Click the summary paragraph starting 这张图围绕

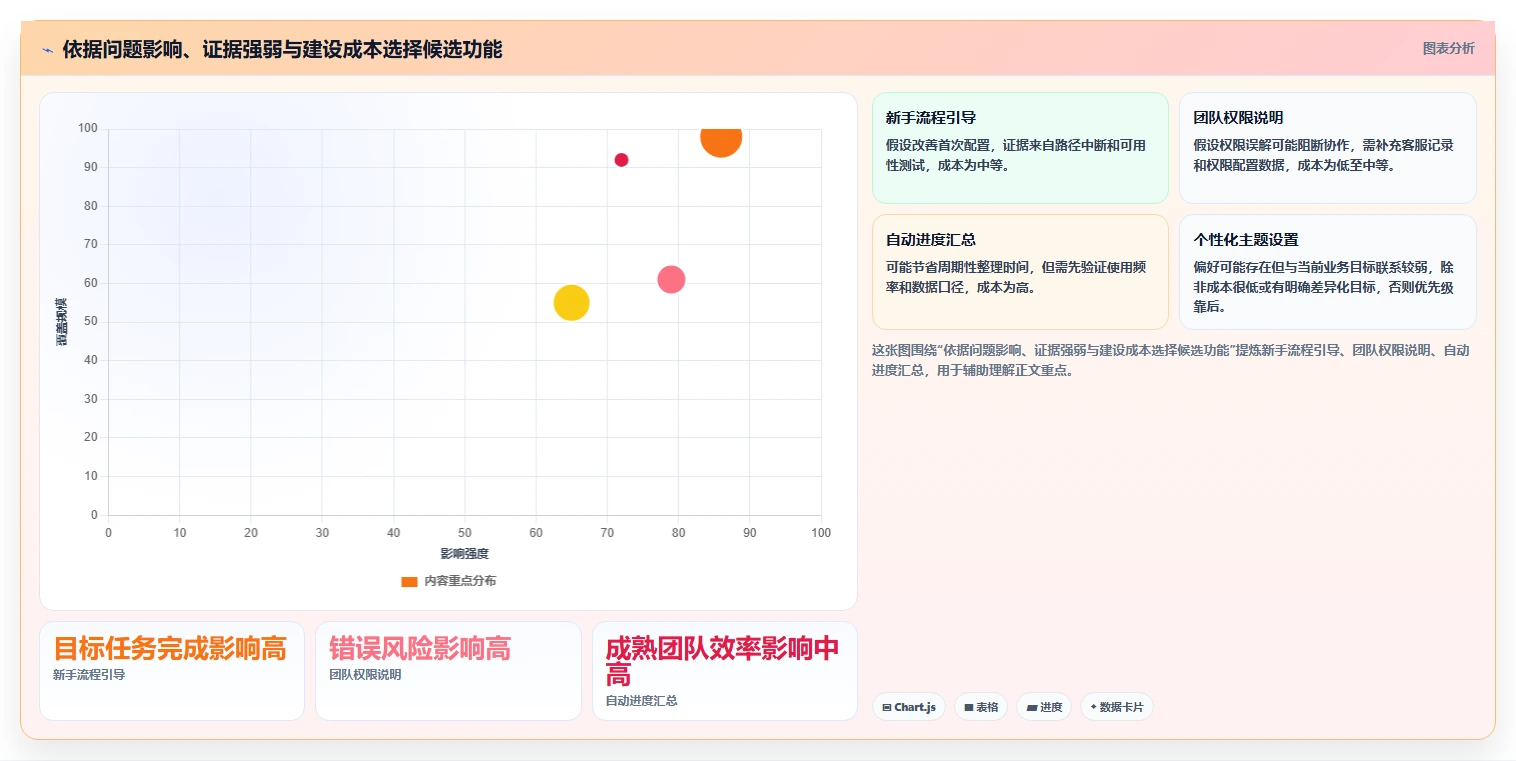(1171, 360)
